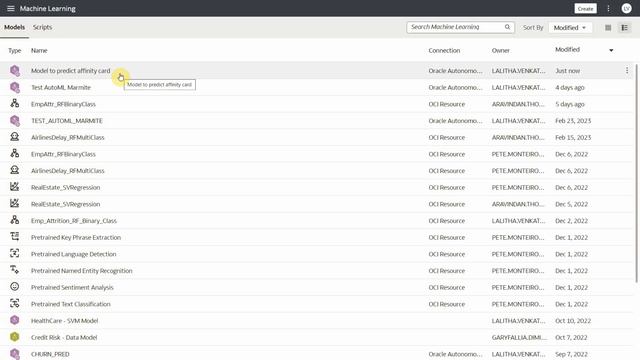Screen dimensions: 640x360
Task: Click the multiclass icon for AirlinesDelay Feb 15, 2023
Action: point(15,137)
